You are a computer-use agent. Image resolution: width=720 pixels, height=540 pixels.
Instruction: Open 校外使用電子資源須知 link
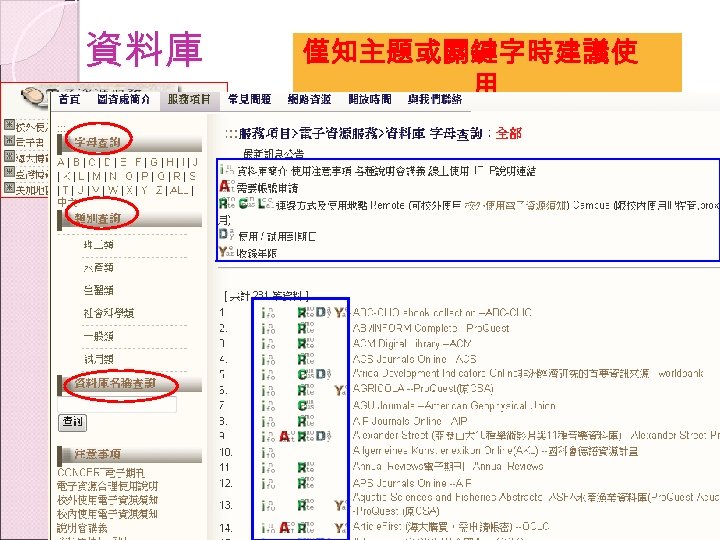pyautogui.click(x=107, y=500)
